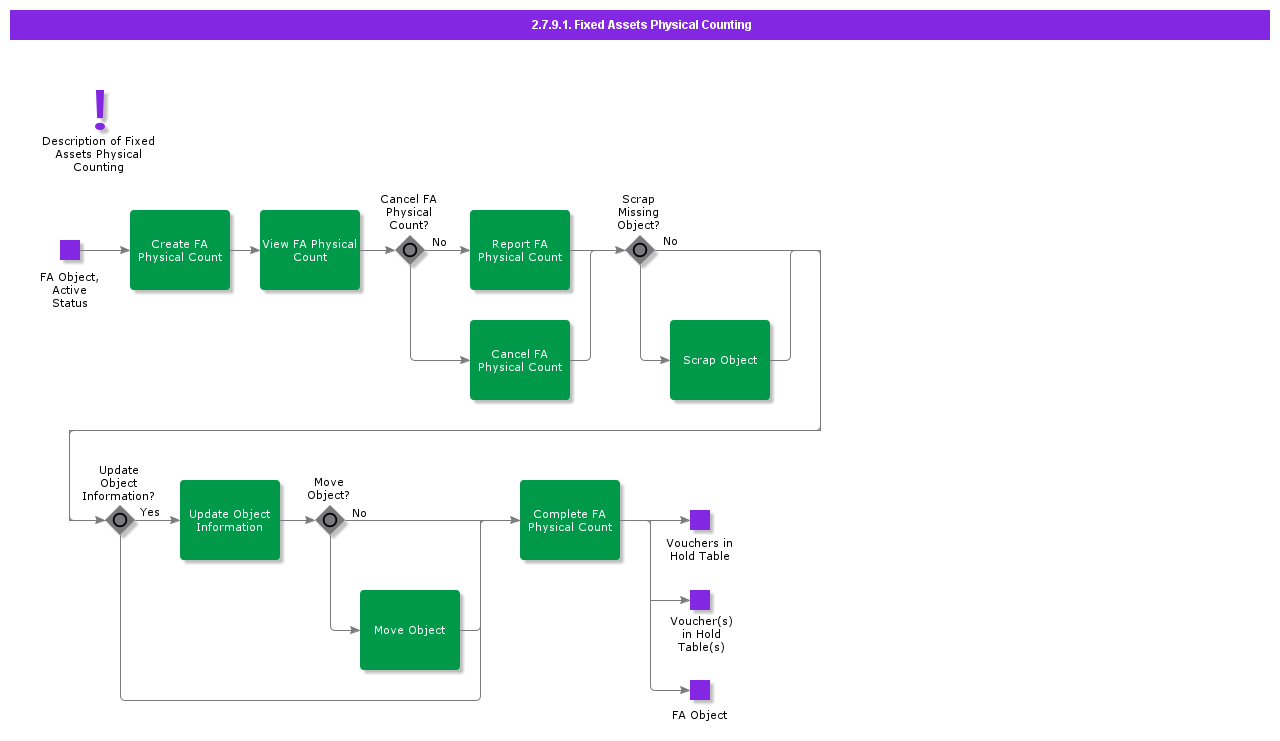The width and height of the screenshot is (1280, 741).
Task: Select the Vouchers in Hold Table end event
Action: 700,520
